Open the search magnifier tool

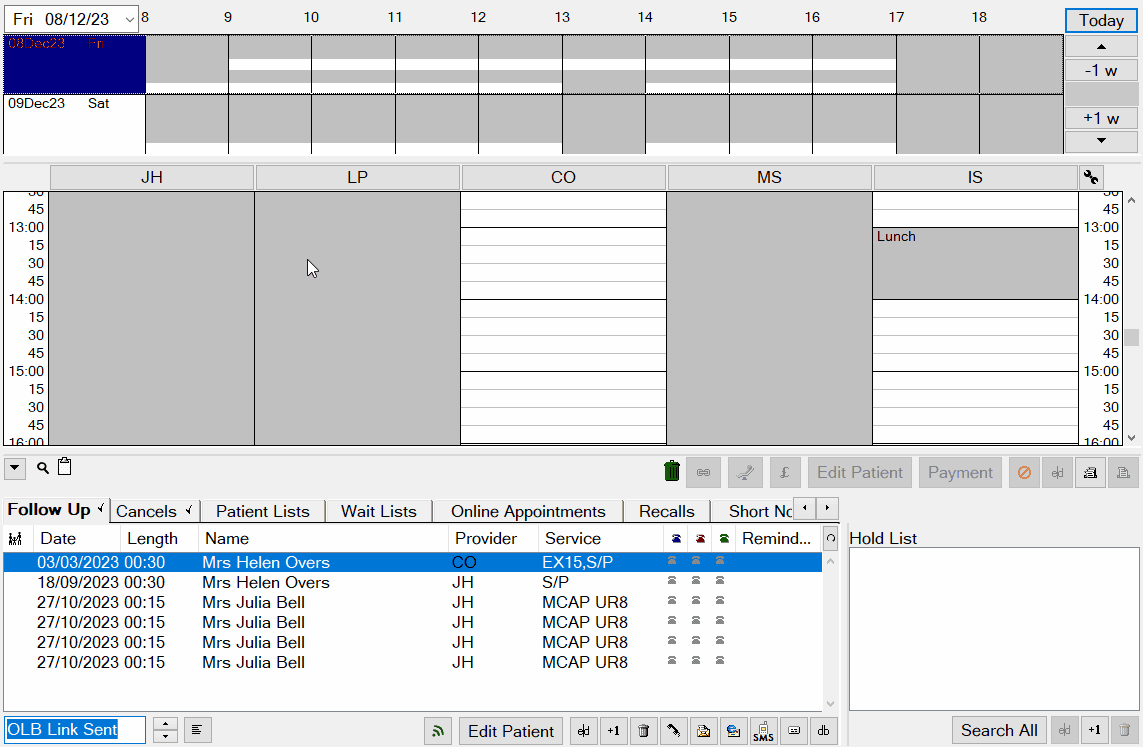[40, 467]
